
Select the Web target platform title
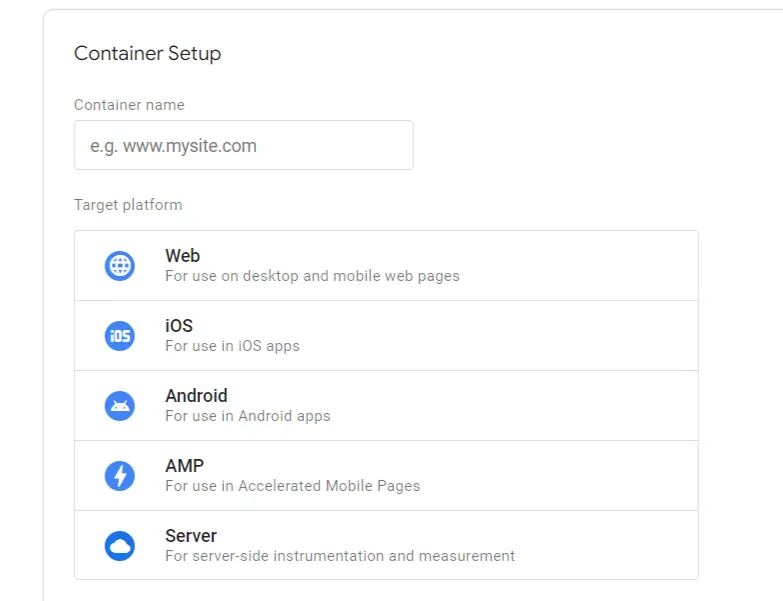183,256
